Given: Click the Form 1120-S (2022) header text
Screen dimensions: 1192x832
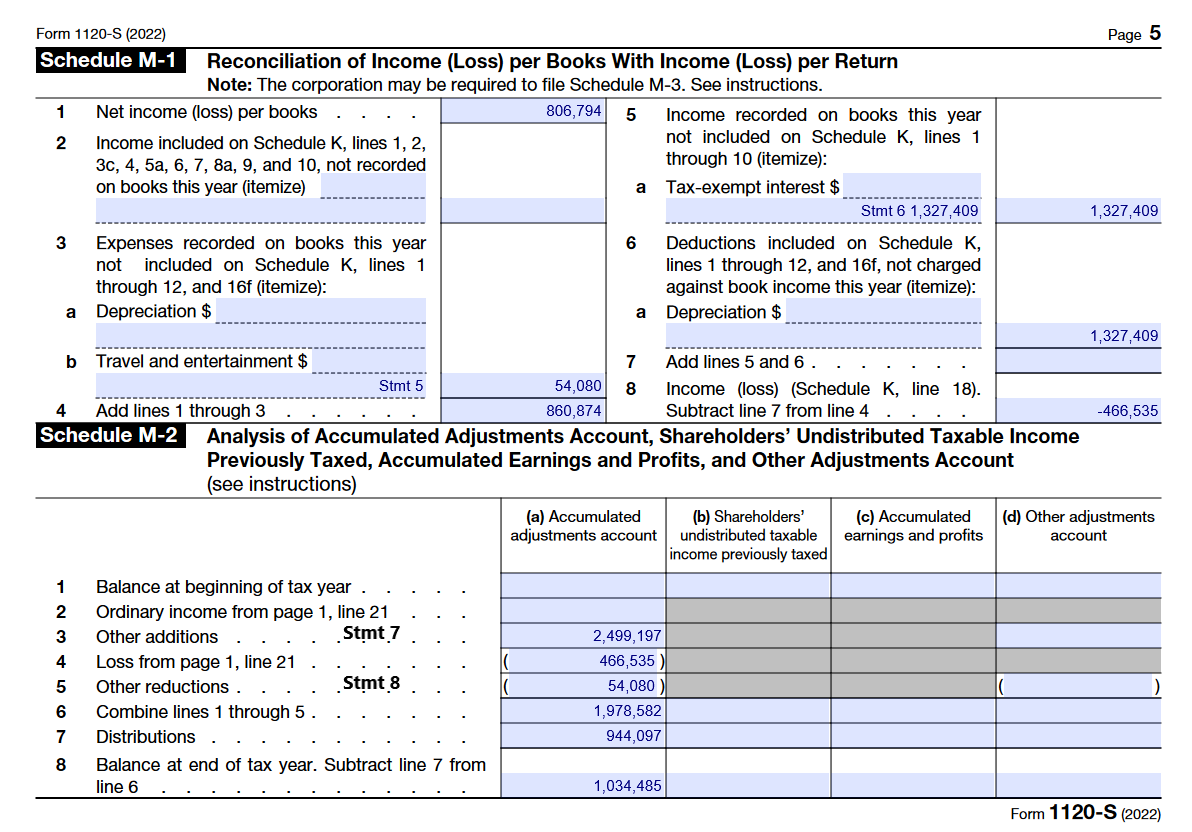Looking at the screenshot, I should [x=100, y=33].
